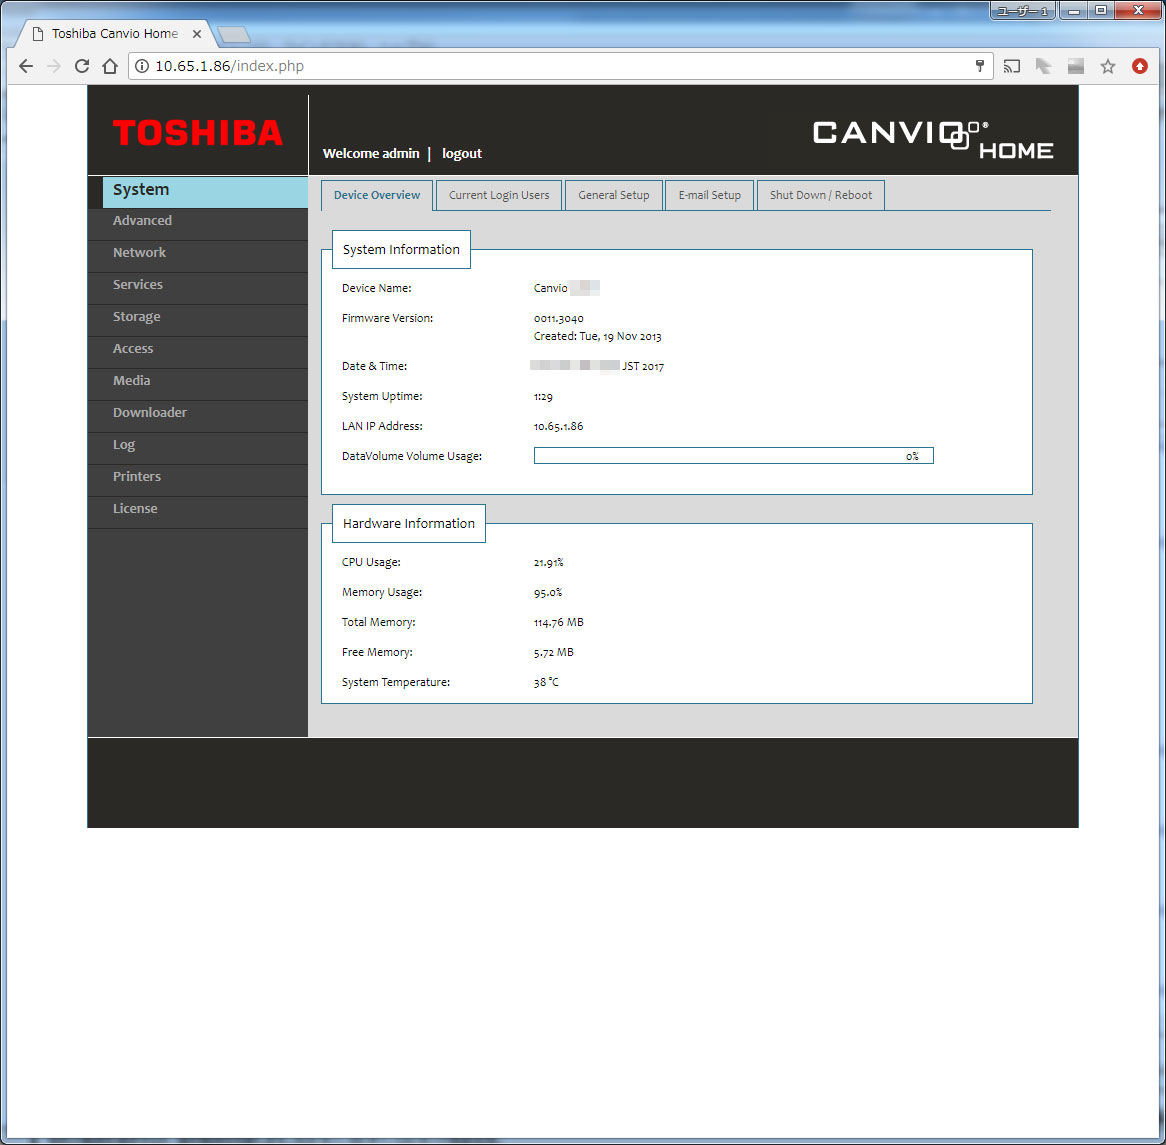This screenshot has height=1145, width=1166.
Task: Switch to the E-mail Setup tab
Action: 709,196
